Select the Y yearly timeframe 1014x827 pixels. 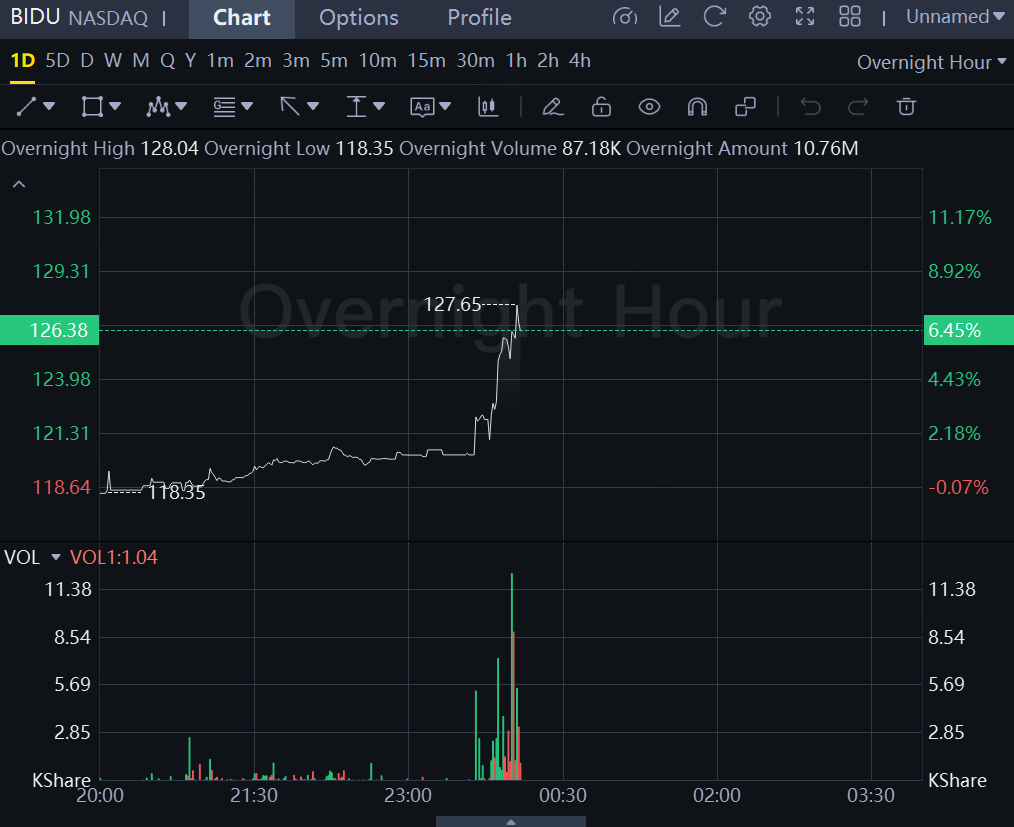[x=190, y=61]
